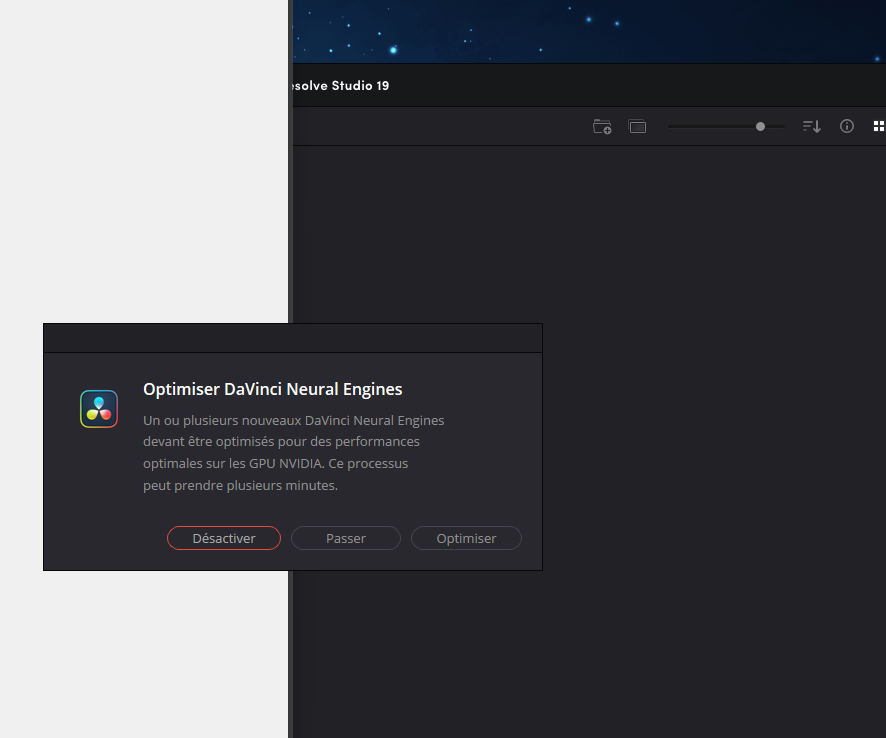Choose Passer to skip optimization

pos(346,538)
